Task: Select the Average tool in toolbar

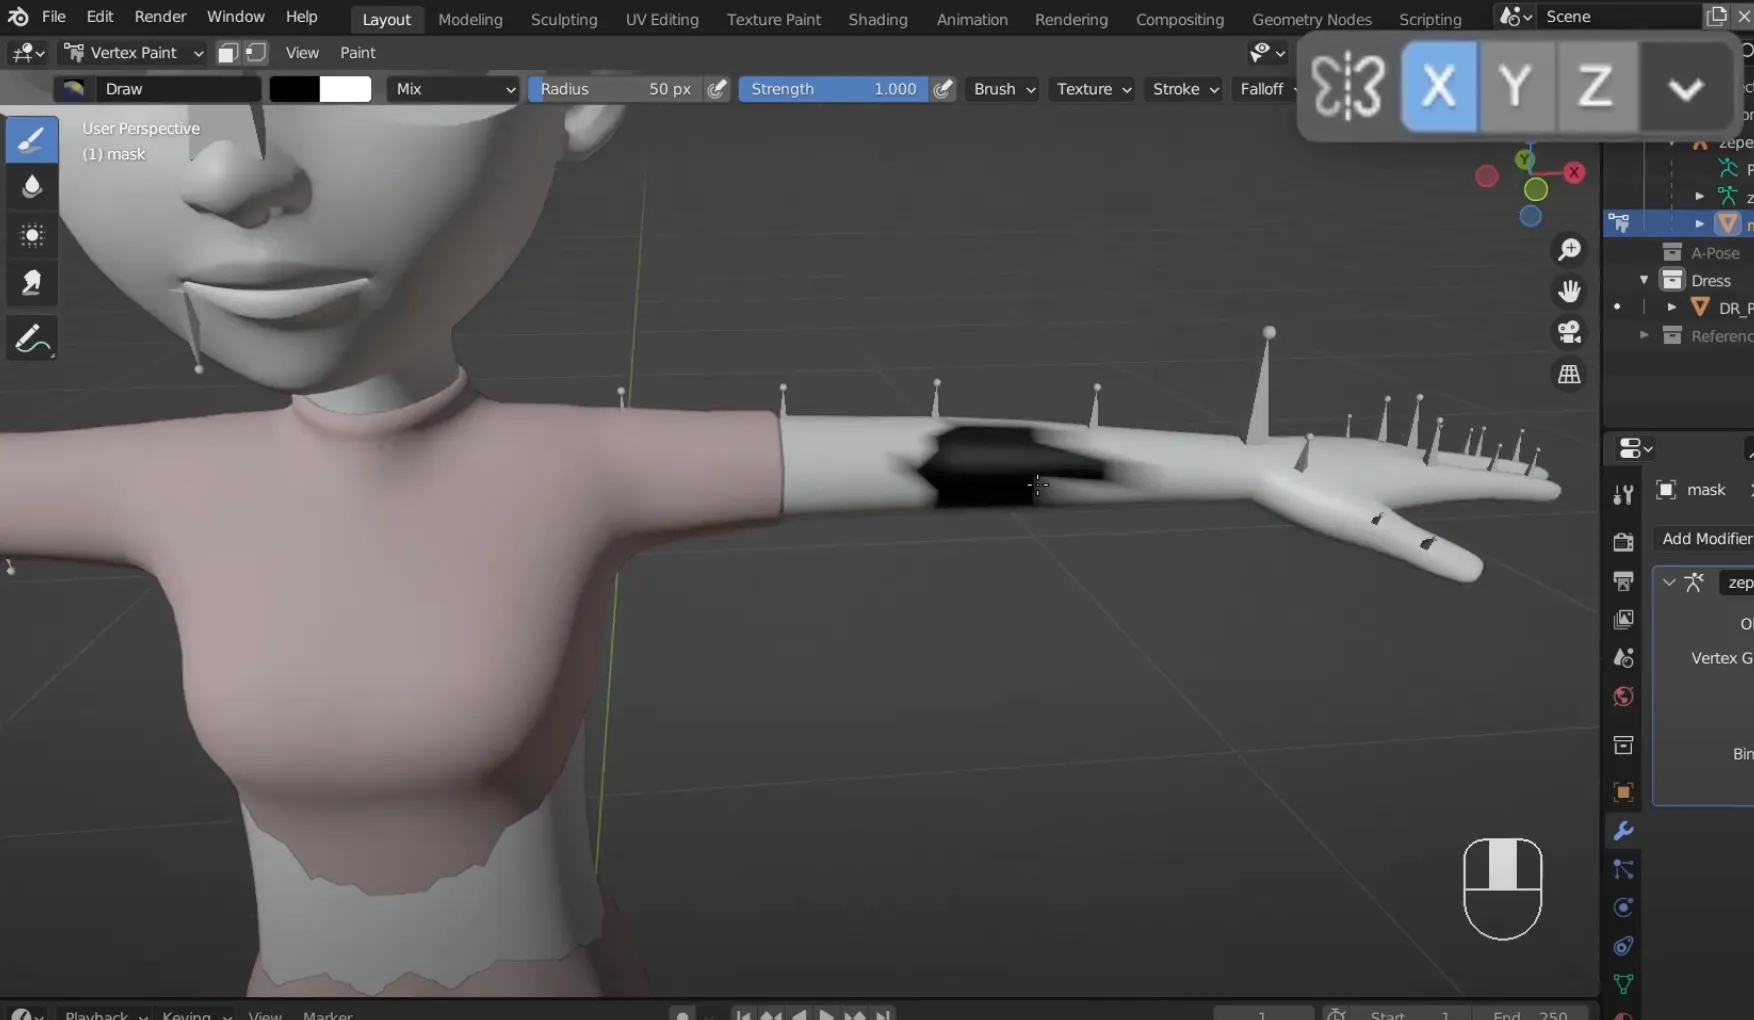Action: click(x=31, y=235)
